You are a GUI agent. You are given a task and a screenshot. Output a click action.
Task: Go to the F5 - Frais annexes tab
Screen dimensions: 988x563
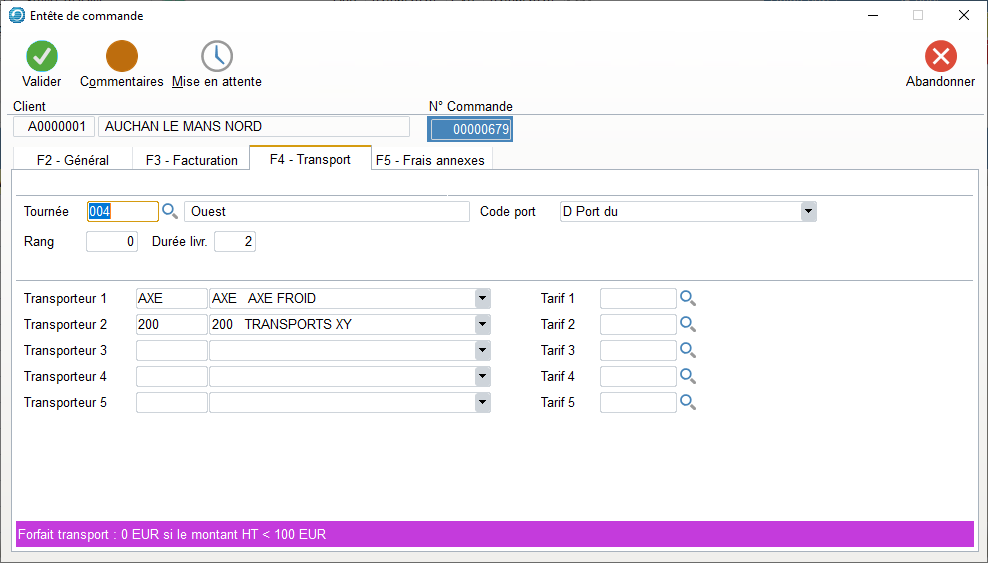coord(430,160)
